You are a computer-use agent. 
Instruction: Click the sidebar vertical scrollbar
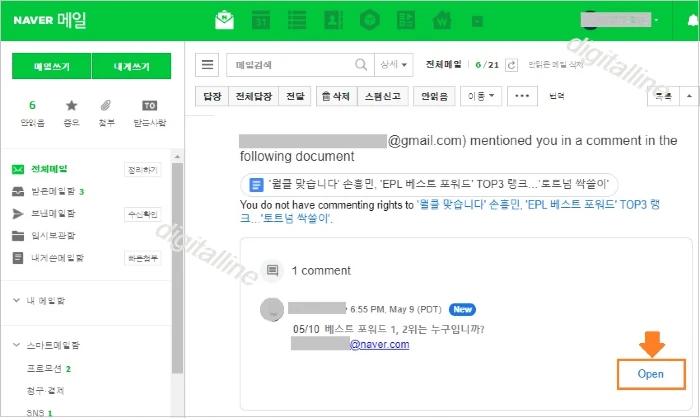tap(177, 268)
